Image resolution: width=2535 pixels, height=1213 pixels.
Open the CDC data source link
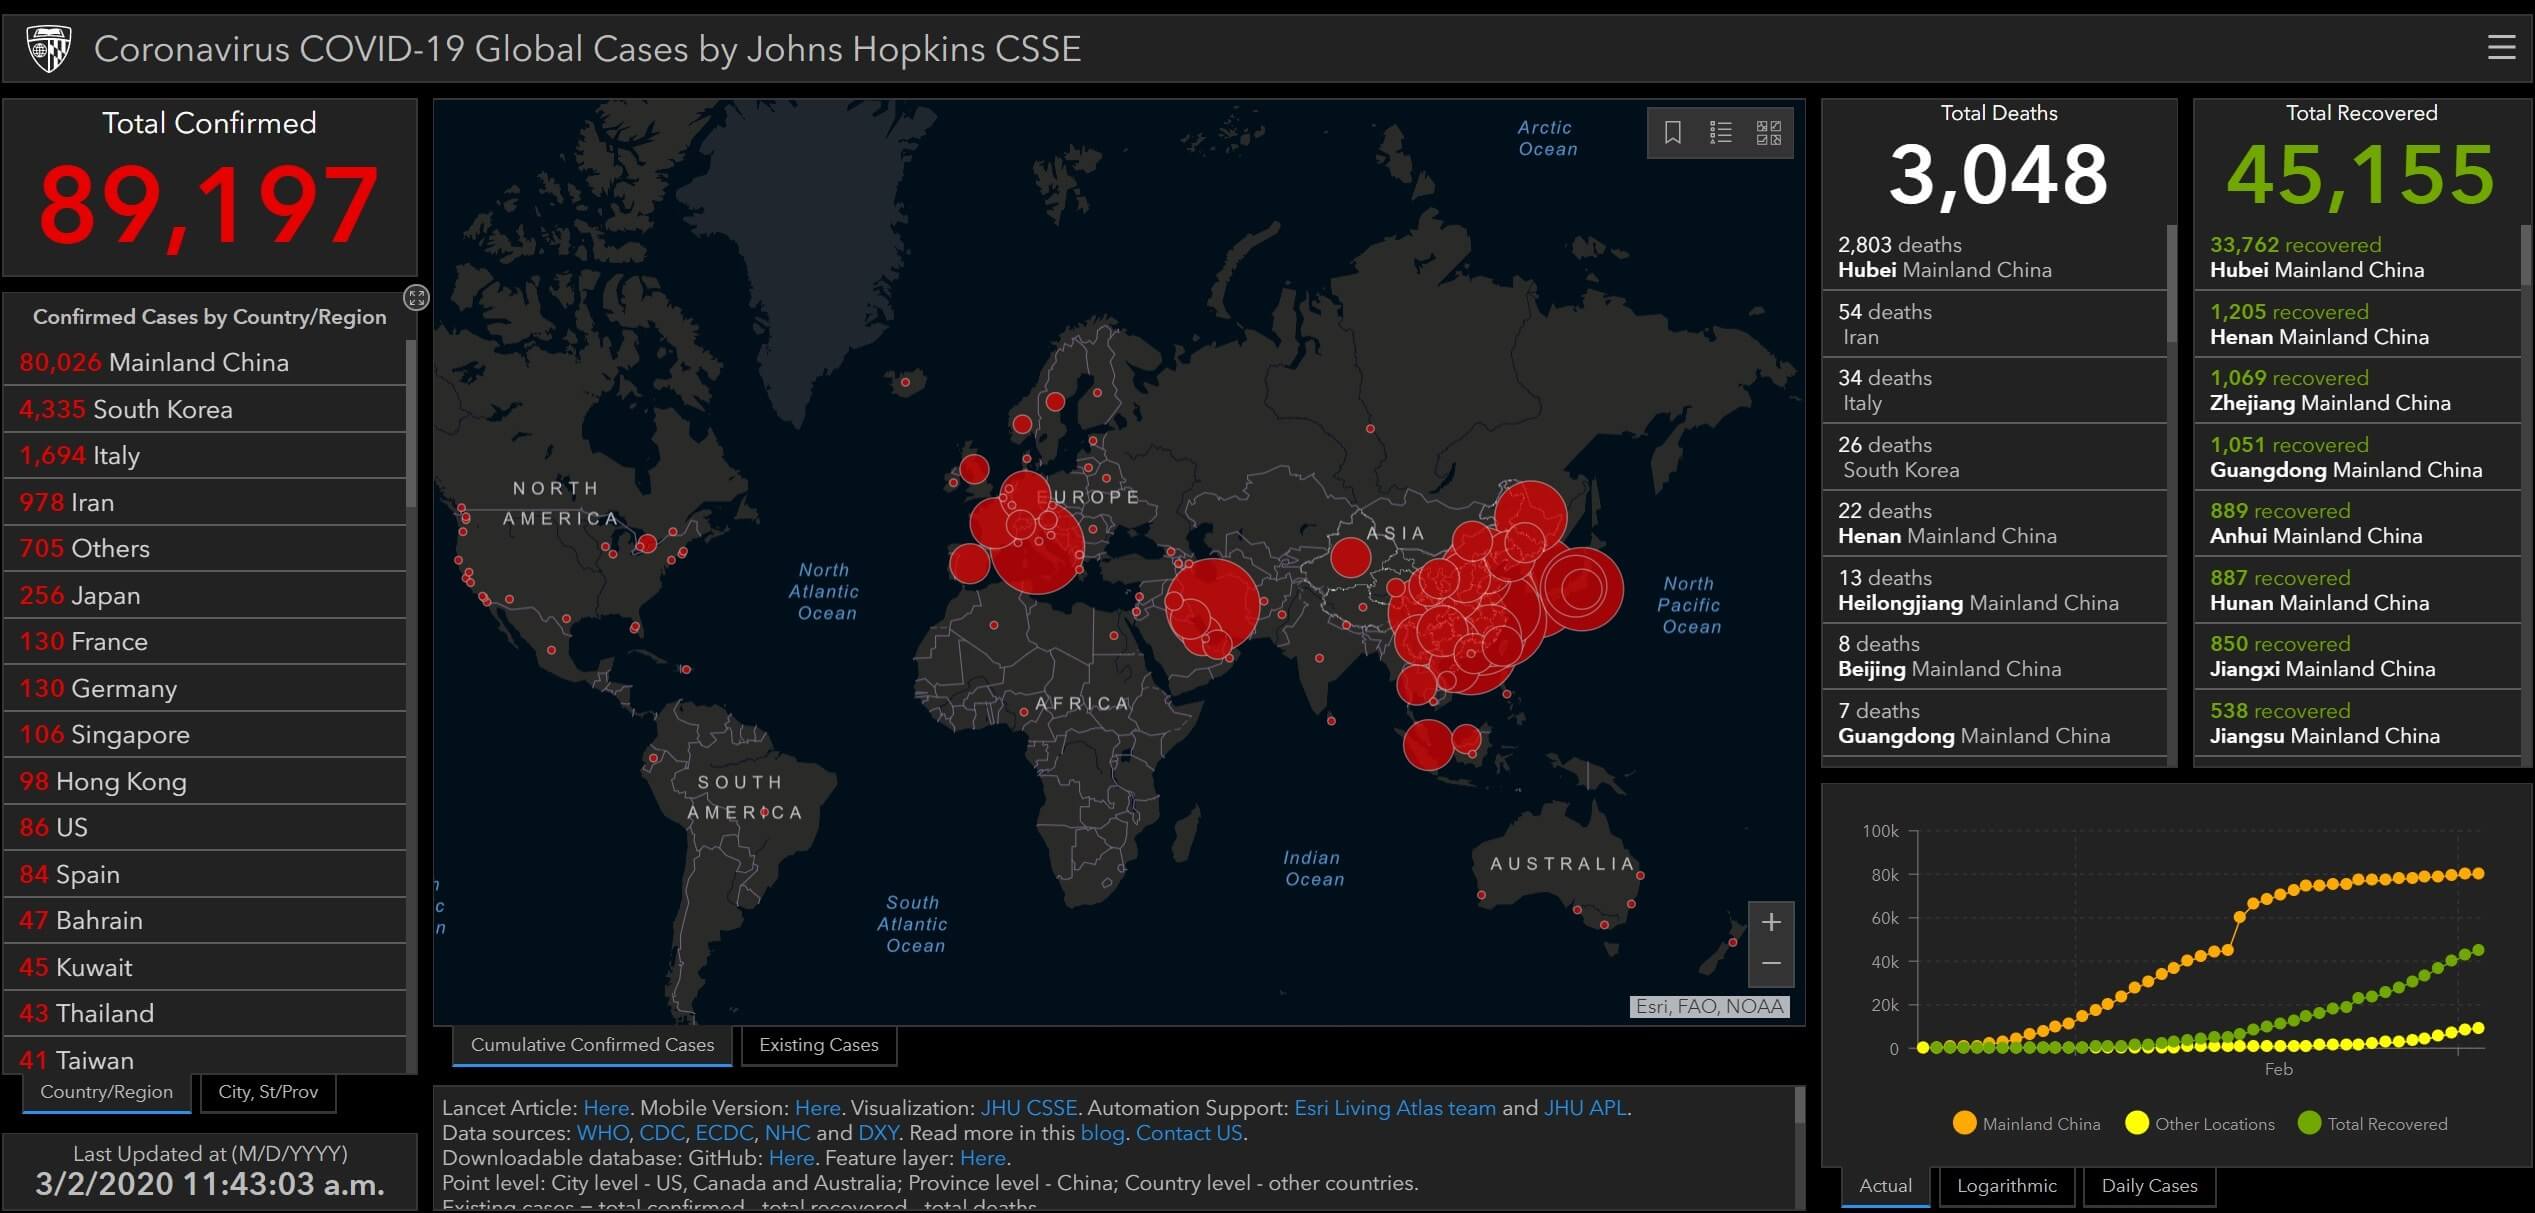coord(662,1133)
